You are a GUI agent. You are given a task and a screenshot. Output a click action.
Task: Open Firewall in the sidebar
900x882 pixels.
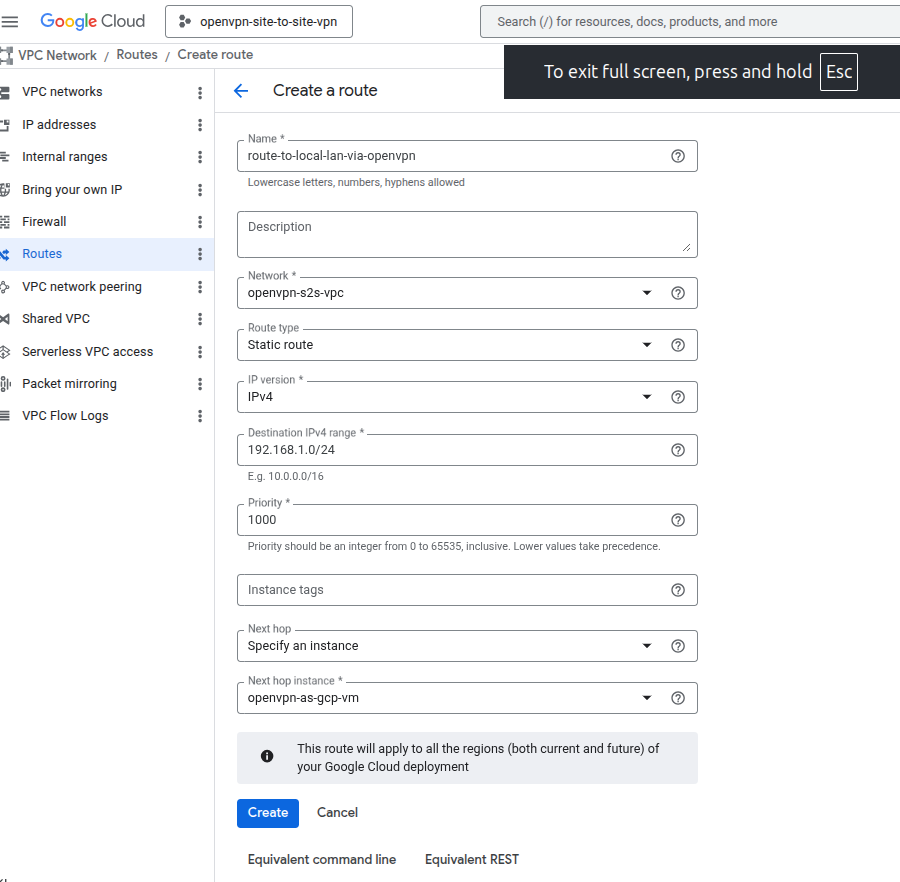point(44,222)
